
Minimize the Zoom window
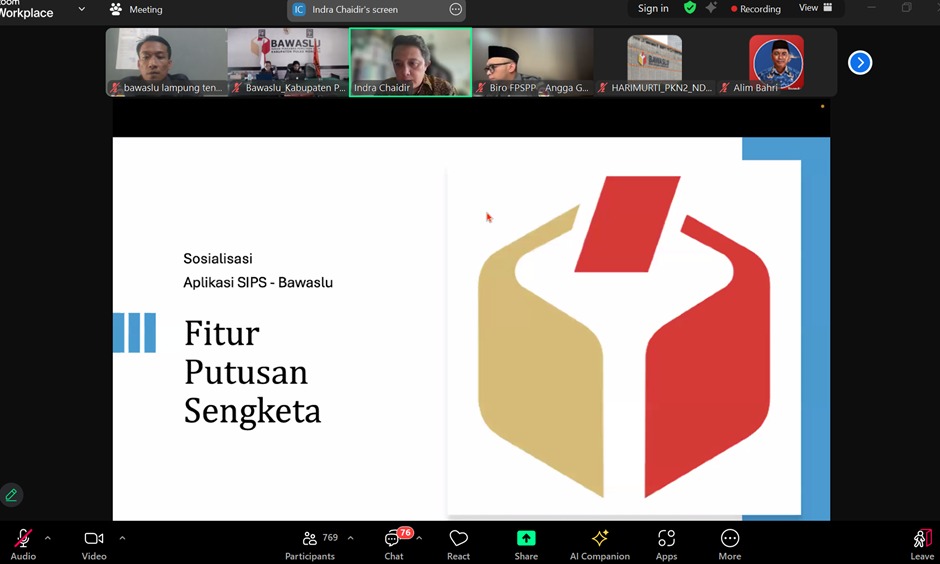(872, 8)
